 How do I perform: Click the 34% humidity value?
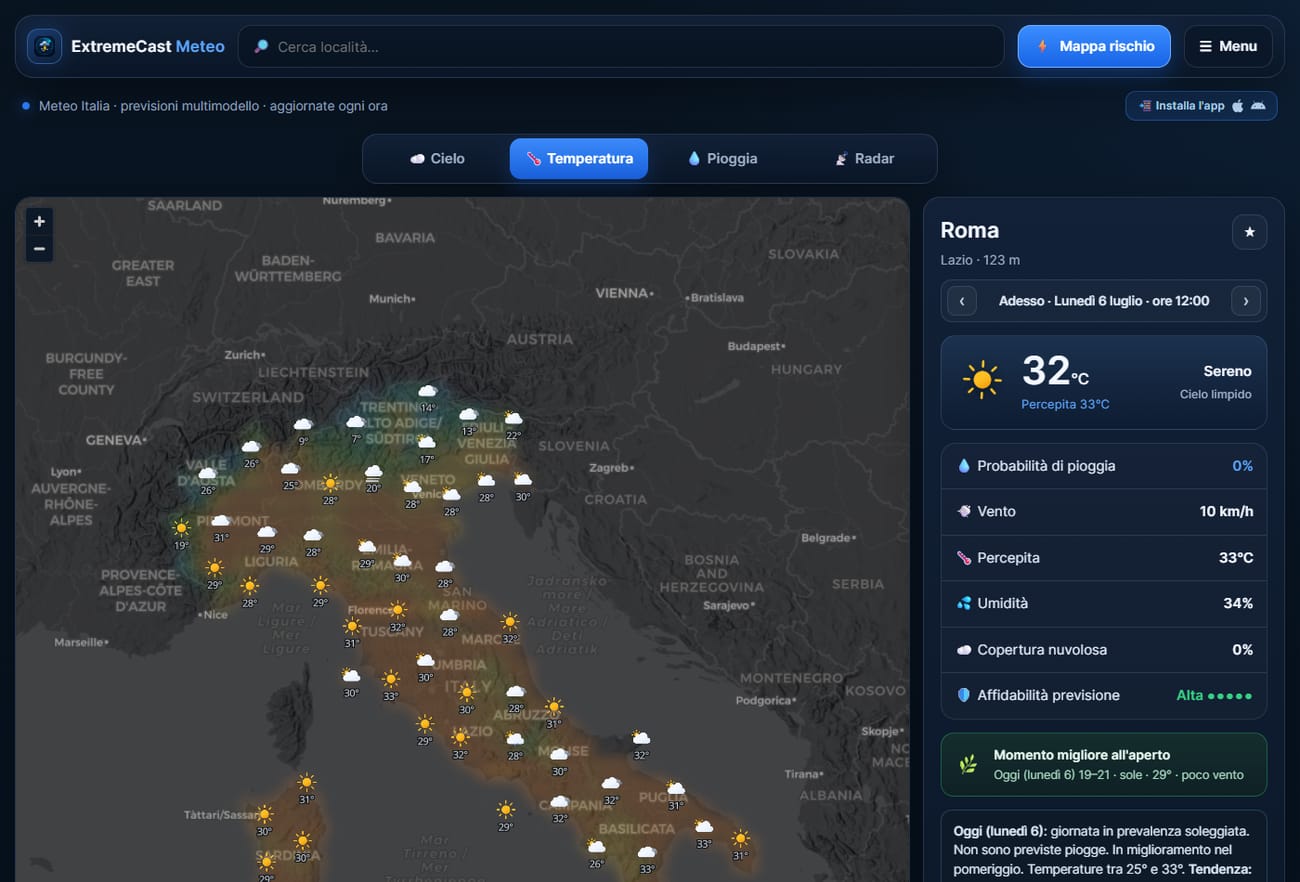(x=1238, y=603)
